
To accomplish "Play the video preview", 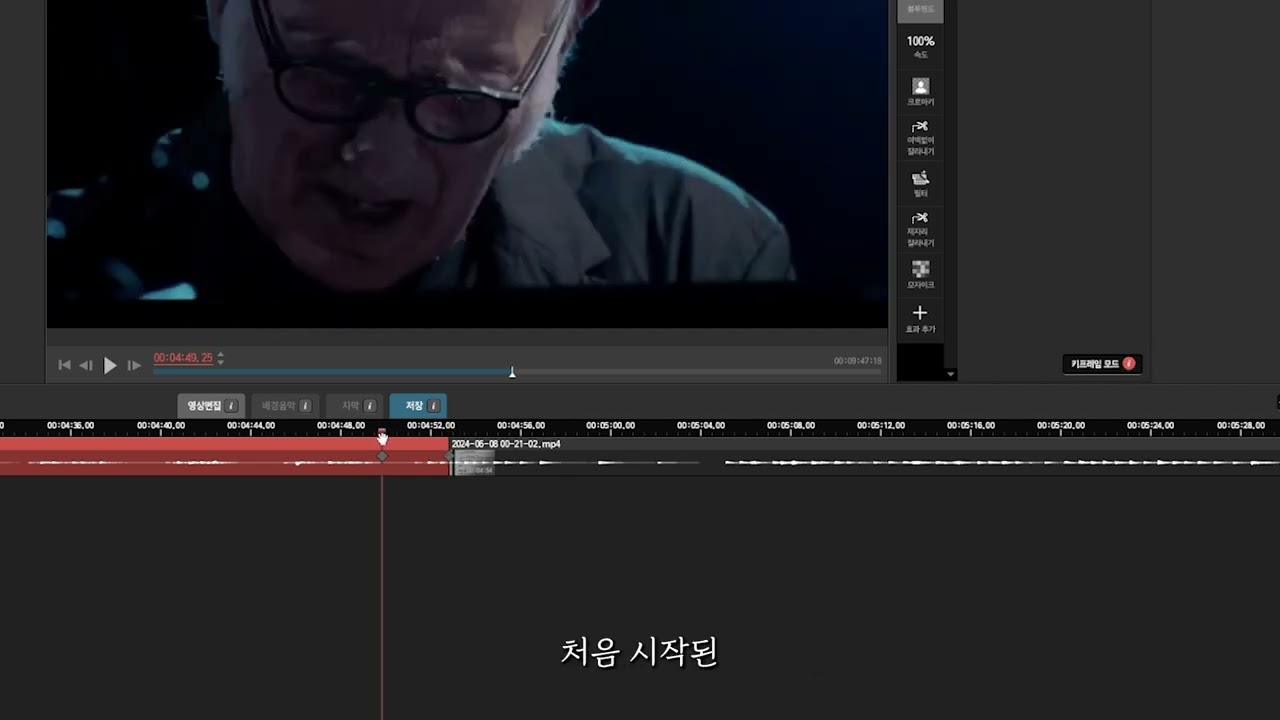I will [x=110, y=365].
